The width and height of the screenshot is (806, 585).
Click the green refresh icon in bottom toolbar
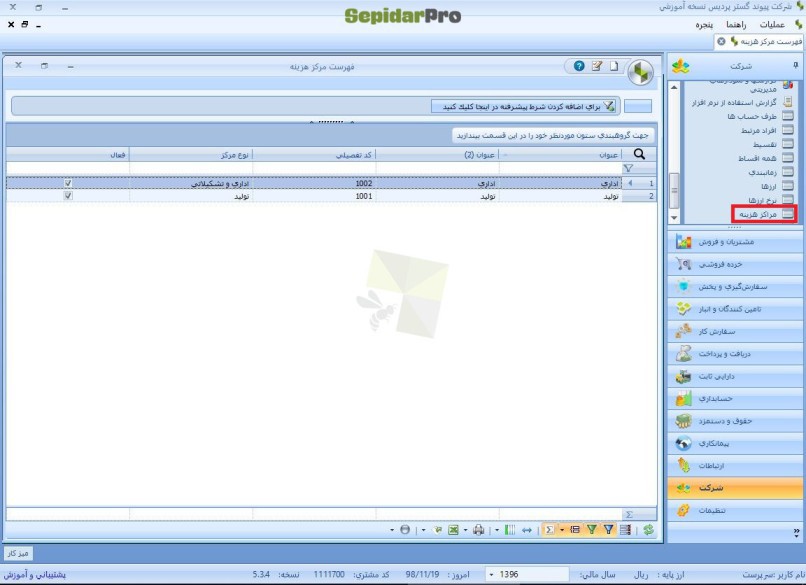[648, 529]
